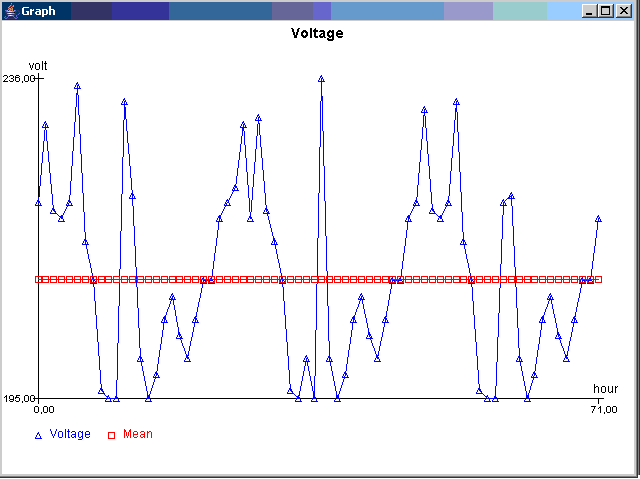Click the leftmost red Mean square marker
Viewport: 640px width, 479px height.
[39, 279]
